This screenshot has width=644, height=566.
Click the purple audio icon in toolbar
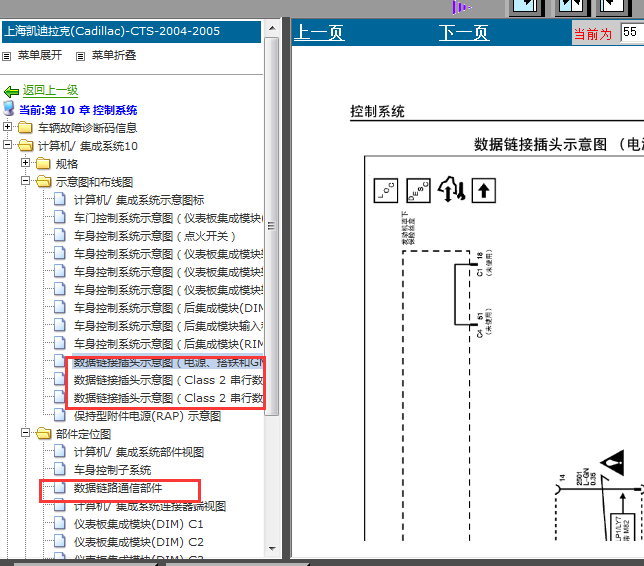(x=462, y=7)
